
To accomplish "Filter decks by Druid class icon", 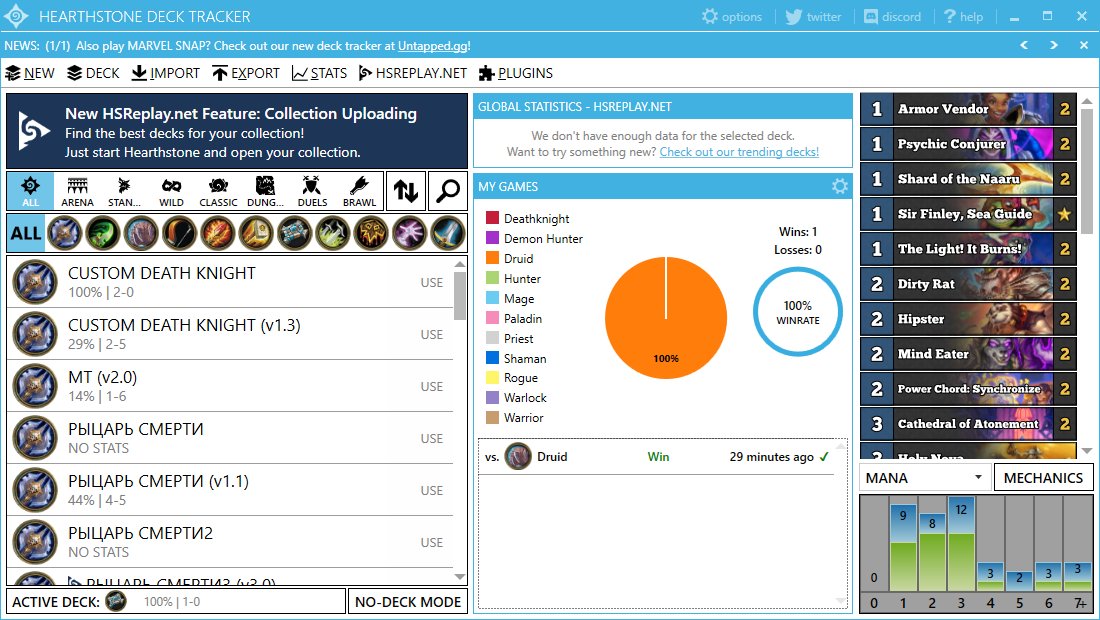I will 141,233.
